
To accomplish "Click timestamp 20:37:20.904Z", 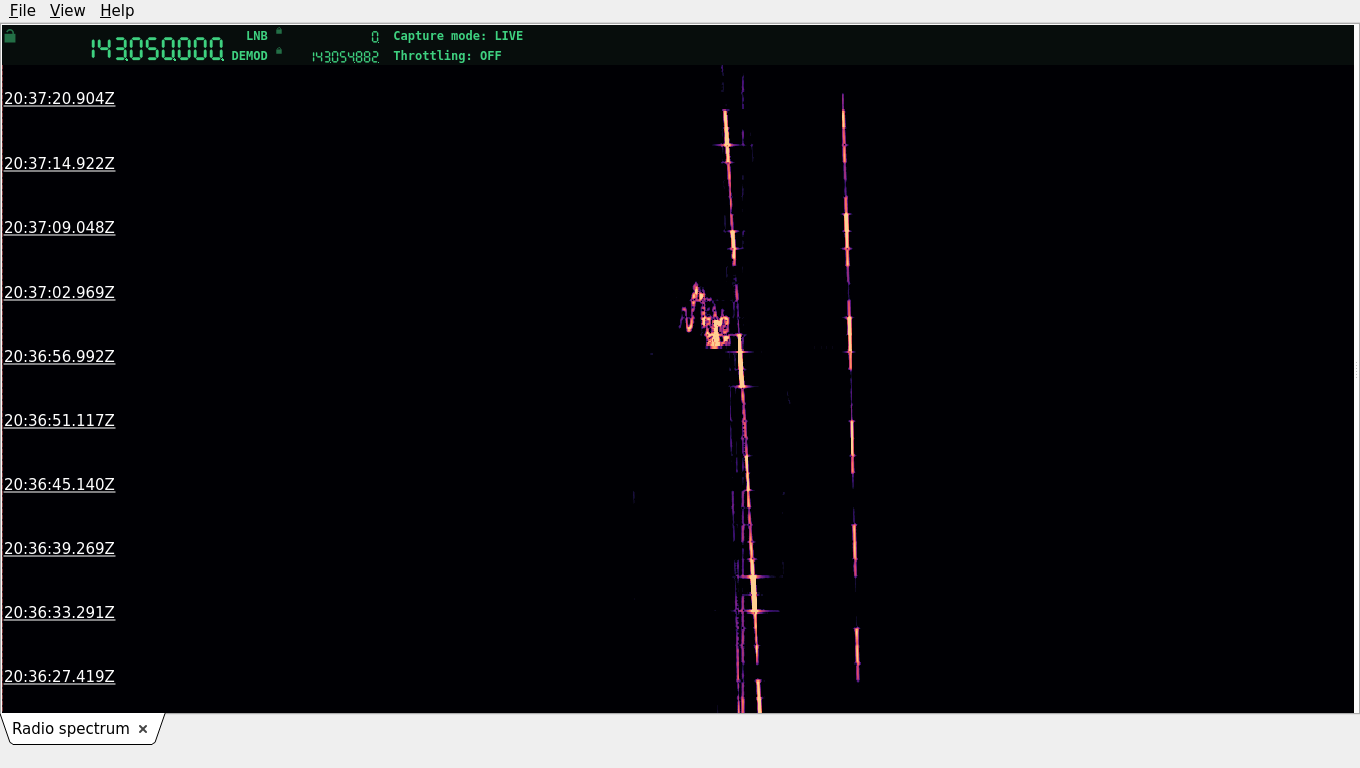I will pyautogui.click(x=59, y=99).
